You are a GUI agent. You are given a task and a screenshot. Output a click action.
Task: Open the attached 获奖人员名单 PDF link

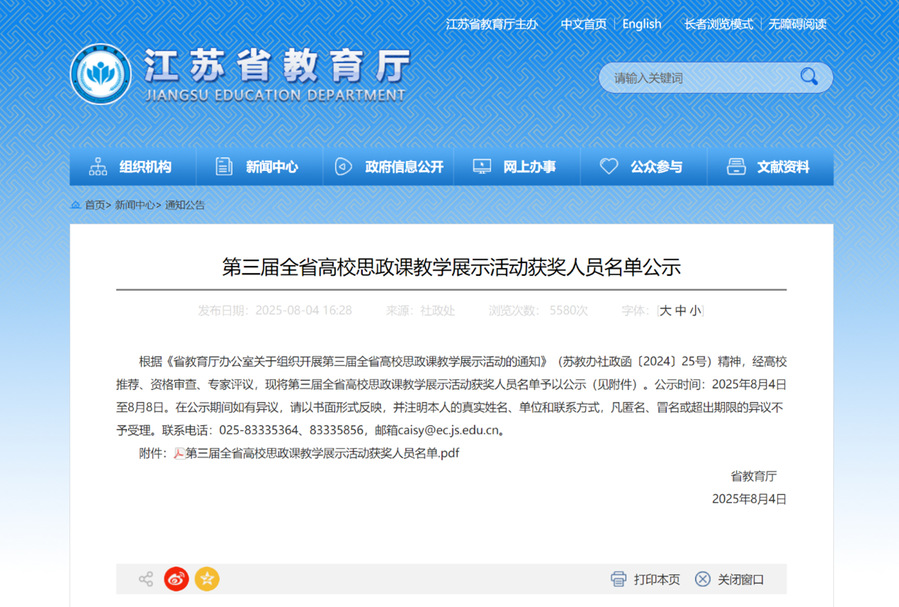coord(322,453)
